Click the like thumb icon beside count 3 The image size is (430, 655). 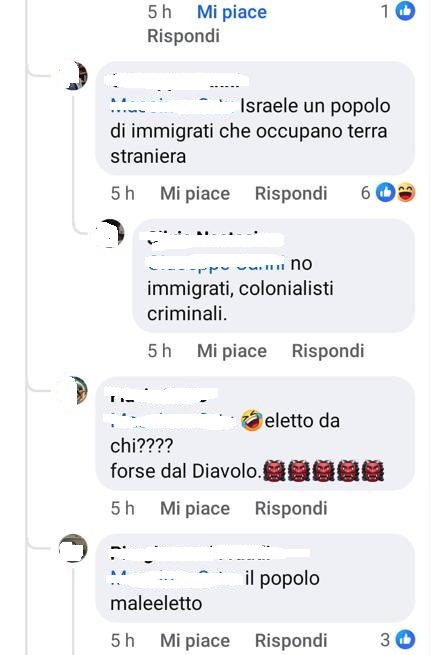point(405,640)
